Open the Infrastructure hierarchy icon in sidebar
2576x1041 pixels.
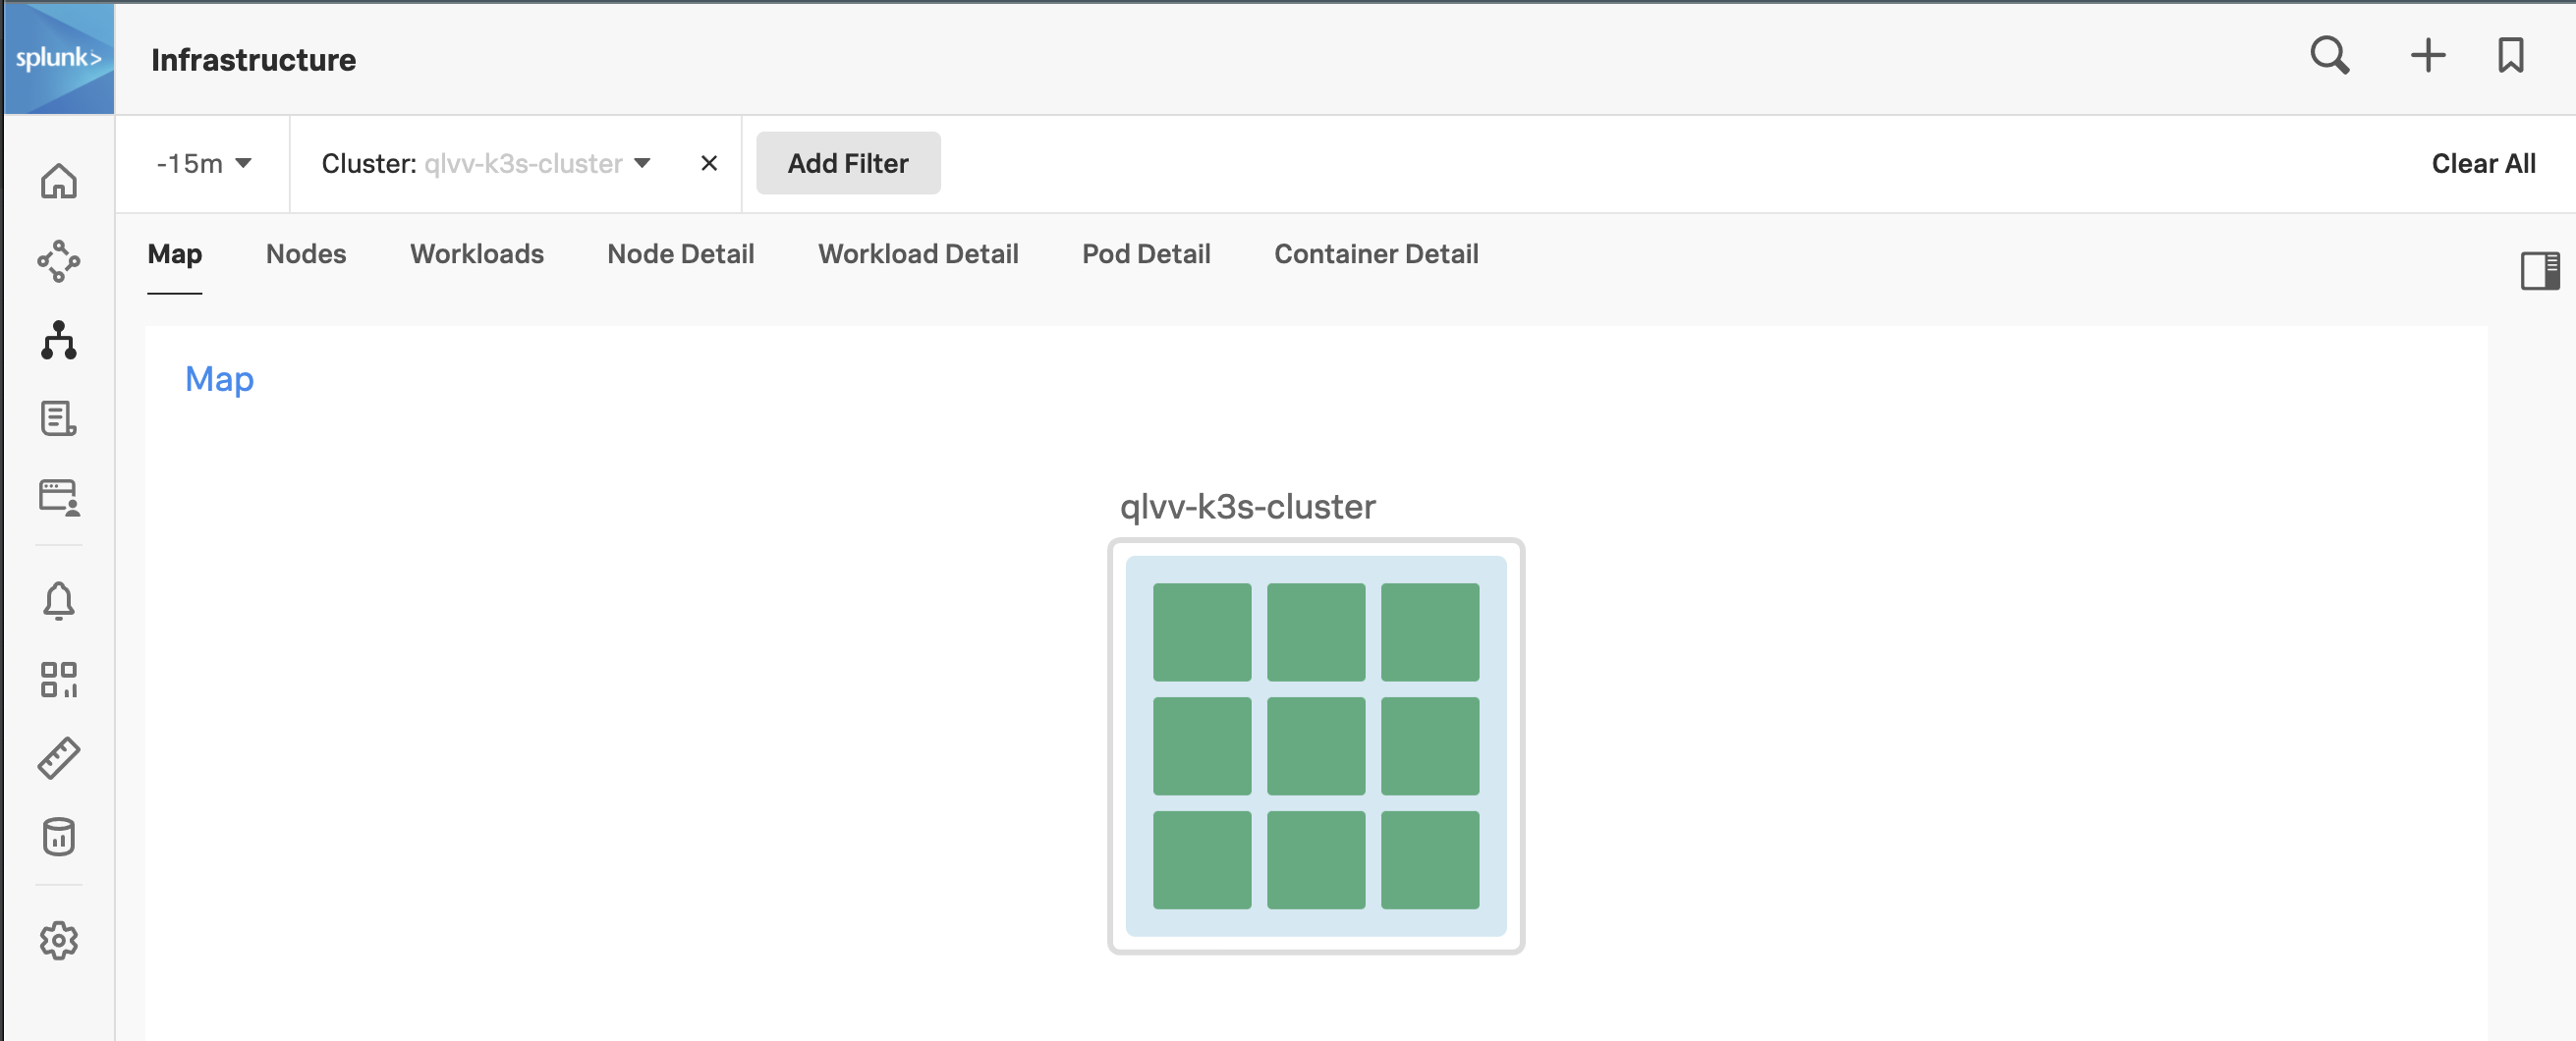(x=59, y=340)
